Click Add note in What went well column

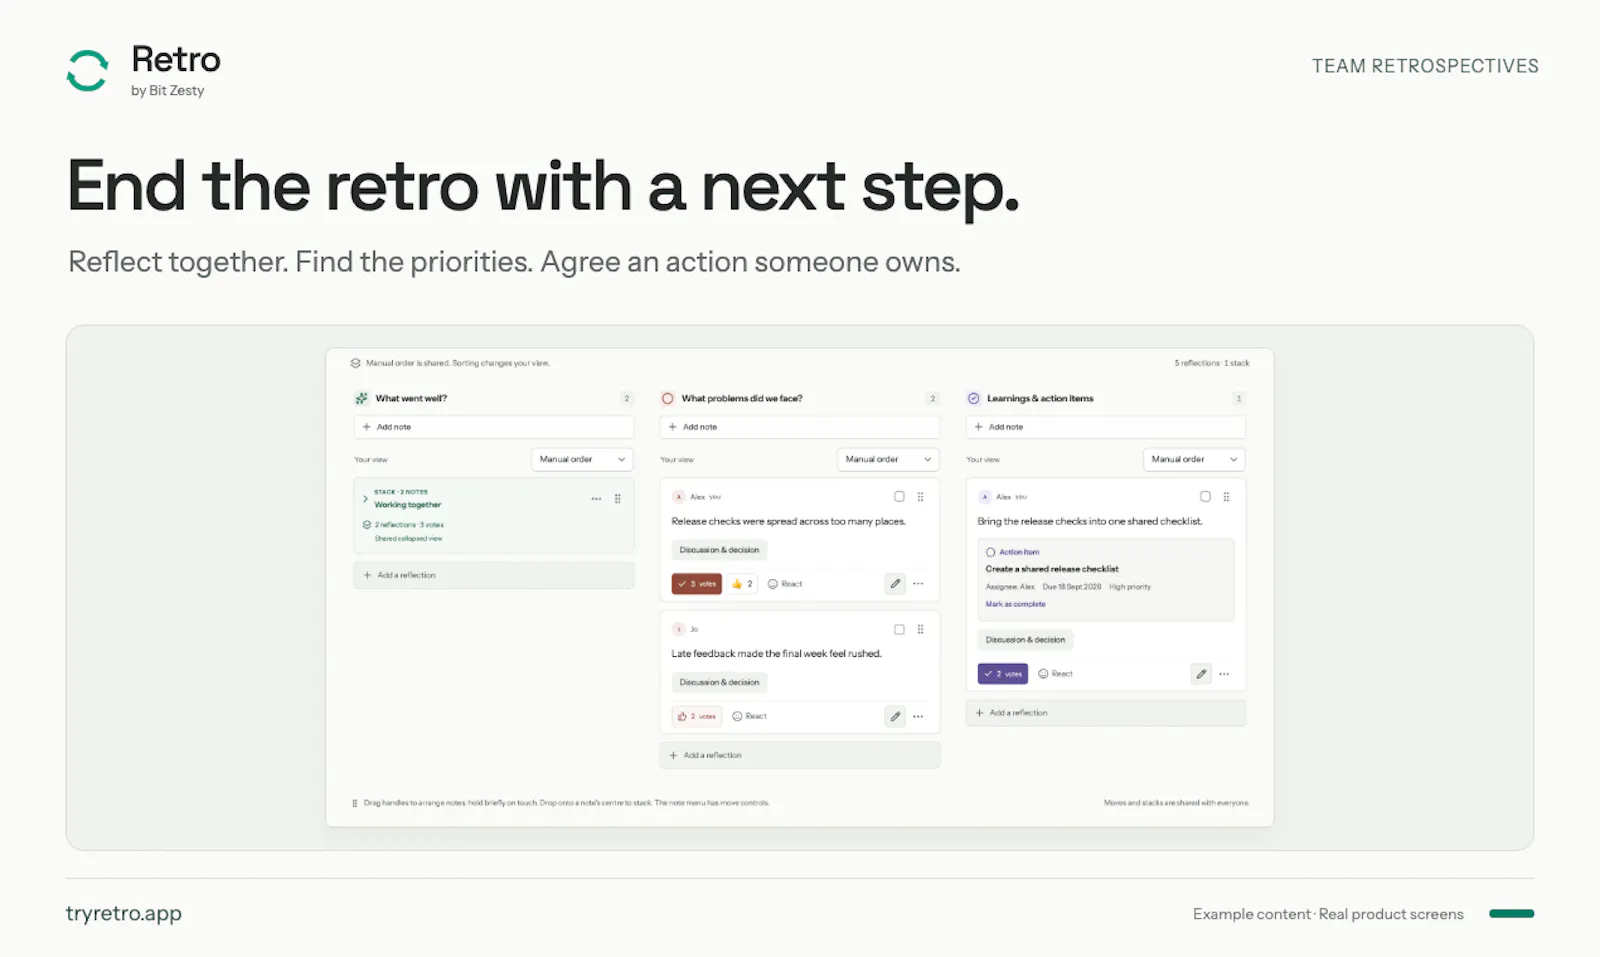pyautogui.click(x=494, y=427)
